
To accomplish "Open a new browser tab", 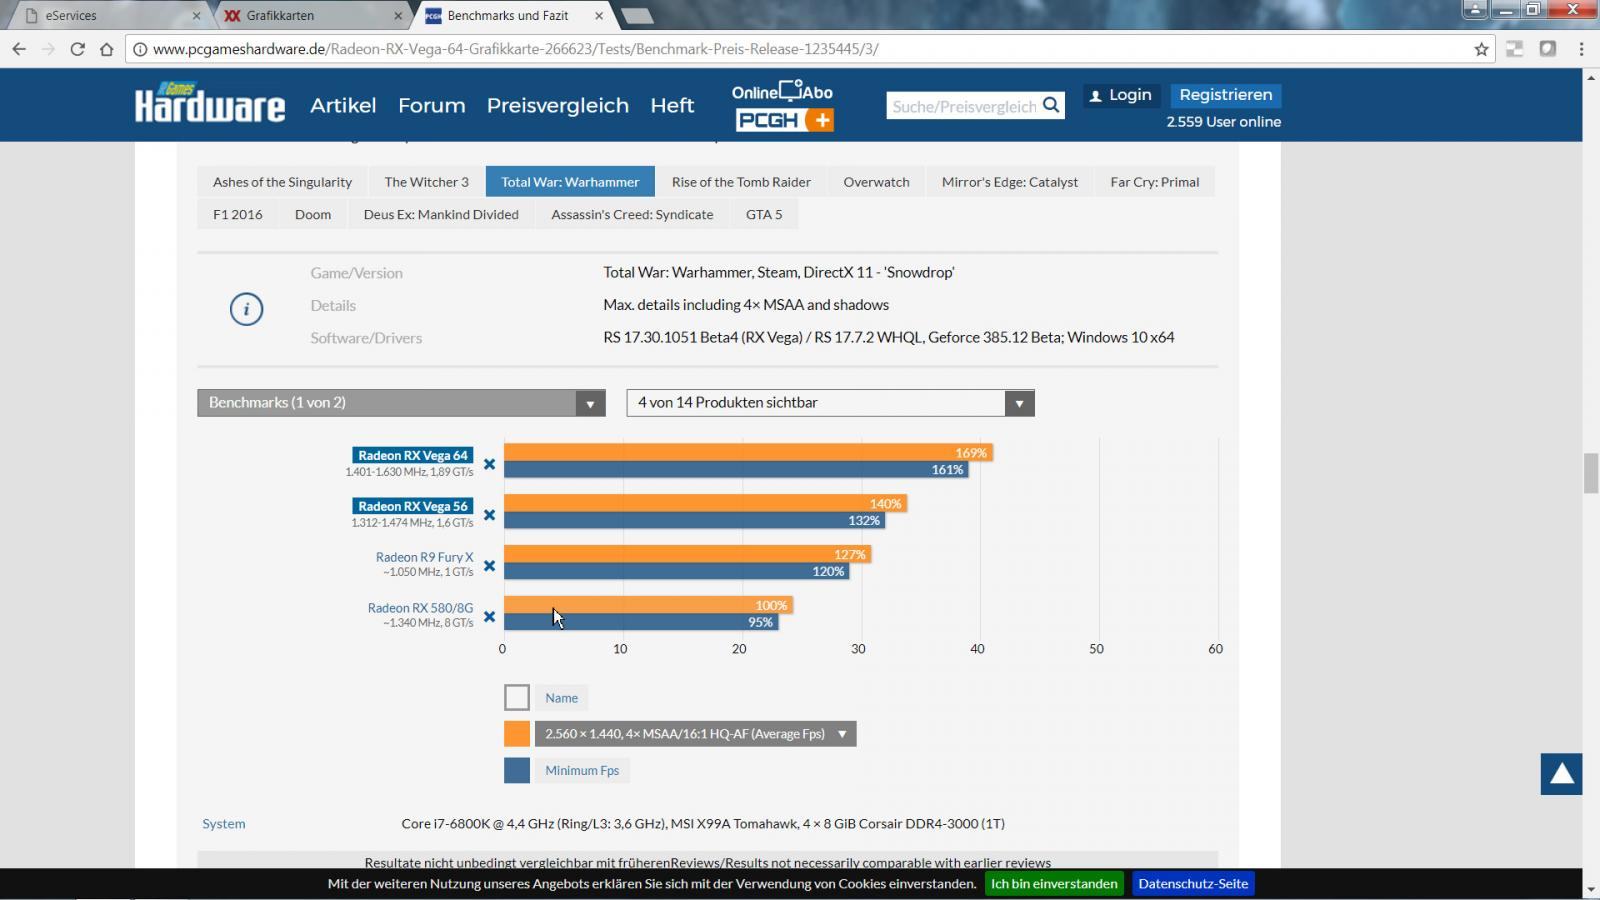I will (637, 16).
